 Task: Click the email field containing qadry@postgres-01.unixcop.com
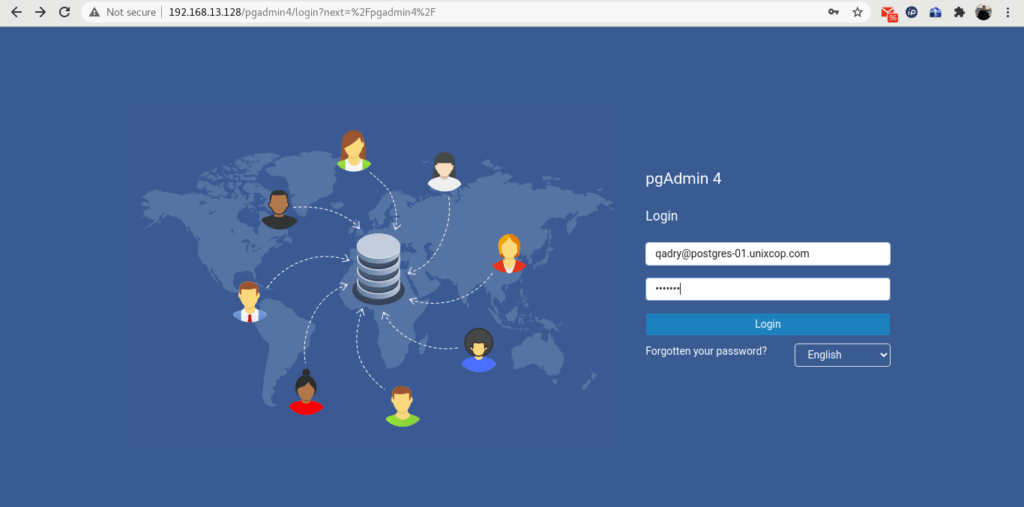point(767,254)
